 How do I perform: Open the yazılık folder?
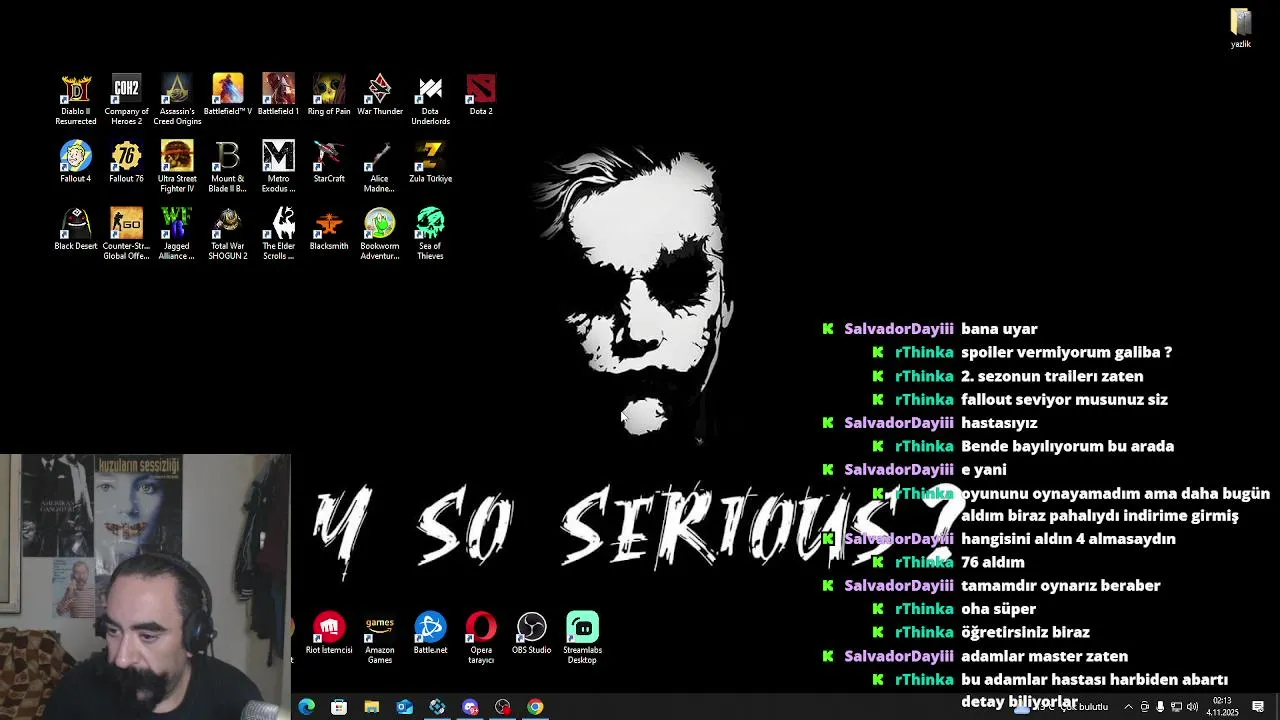(1241, 28)
